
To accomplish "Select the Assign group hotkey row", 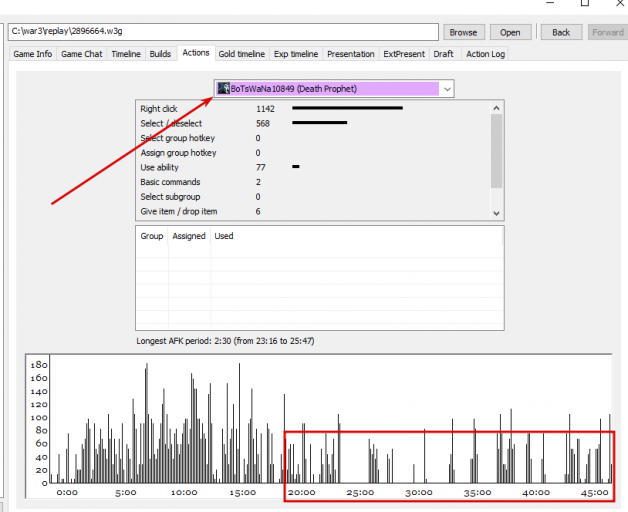I will 313,153.
